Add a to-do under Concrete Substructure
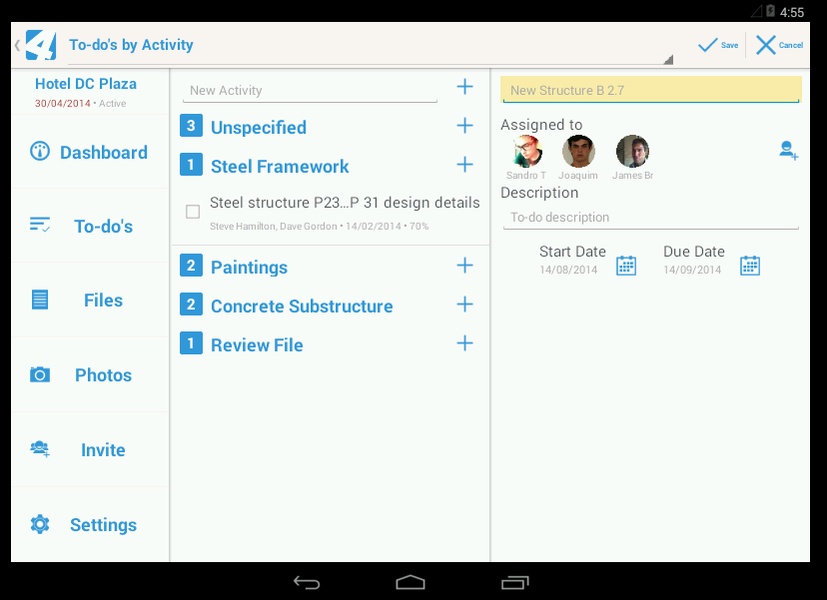This screenshot has height=600, width=827. pyautogui.click(x=465, y=304)
